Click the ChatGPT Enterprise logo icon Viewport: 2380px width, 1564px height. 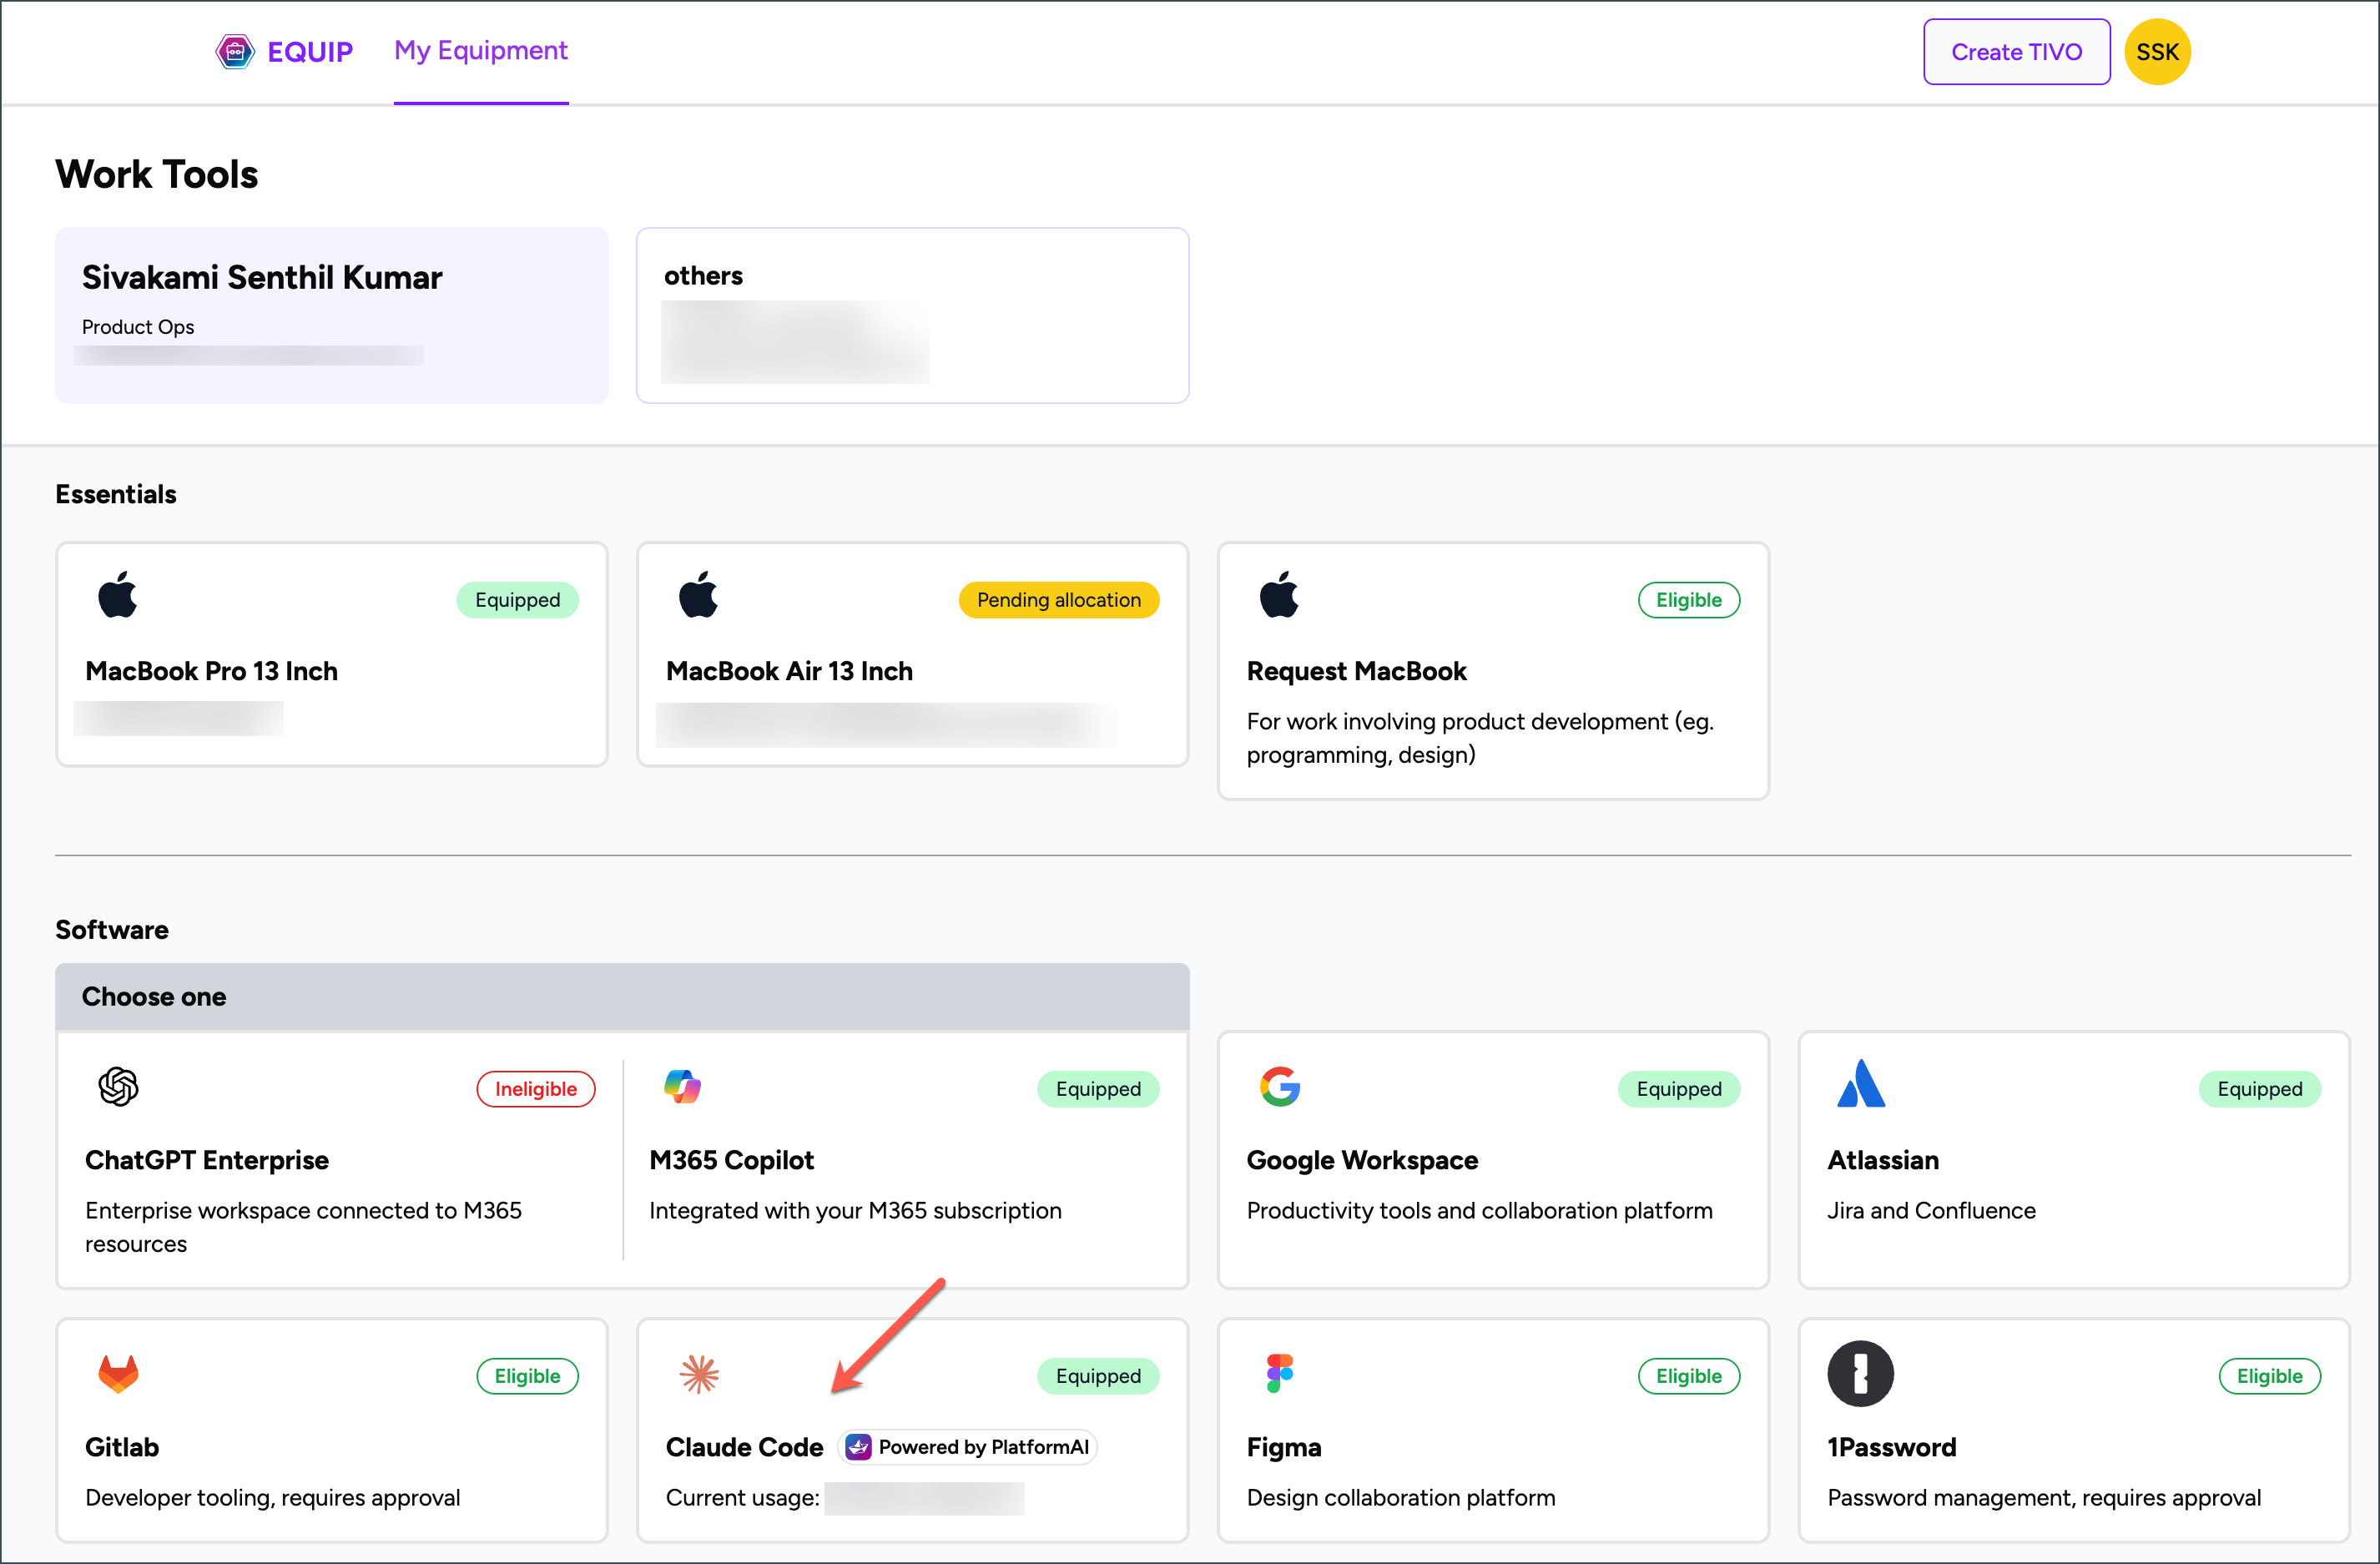click(x=118, y=1086)
